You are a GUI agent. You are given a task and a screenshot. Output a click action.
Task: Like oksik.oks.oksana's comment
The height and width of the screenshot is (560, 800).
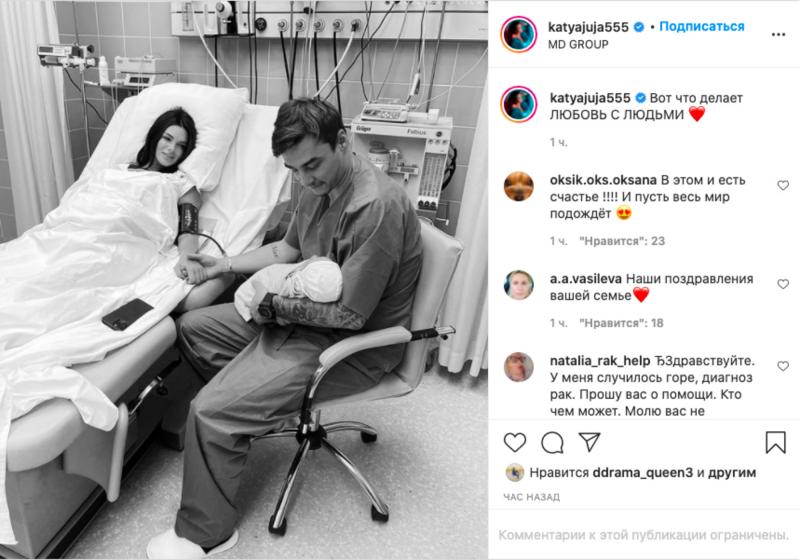(783, 186)
